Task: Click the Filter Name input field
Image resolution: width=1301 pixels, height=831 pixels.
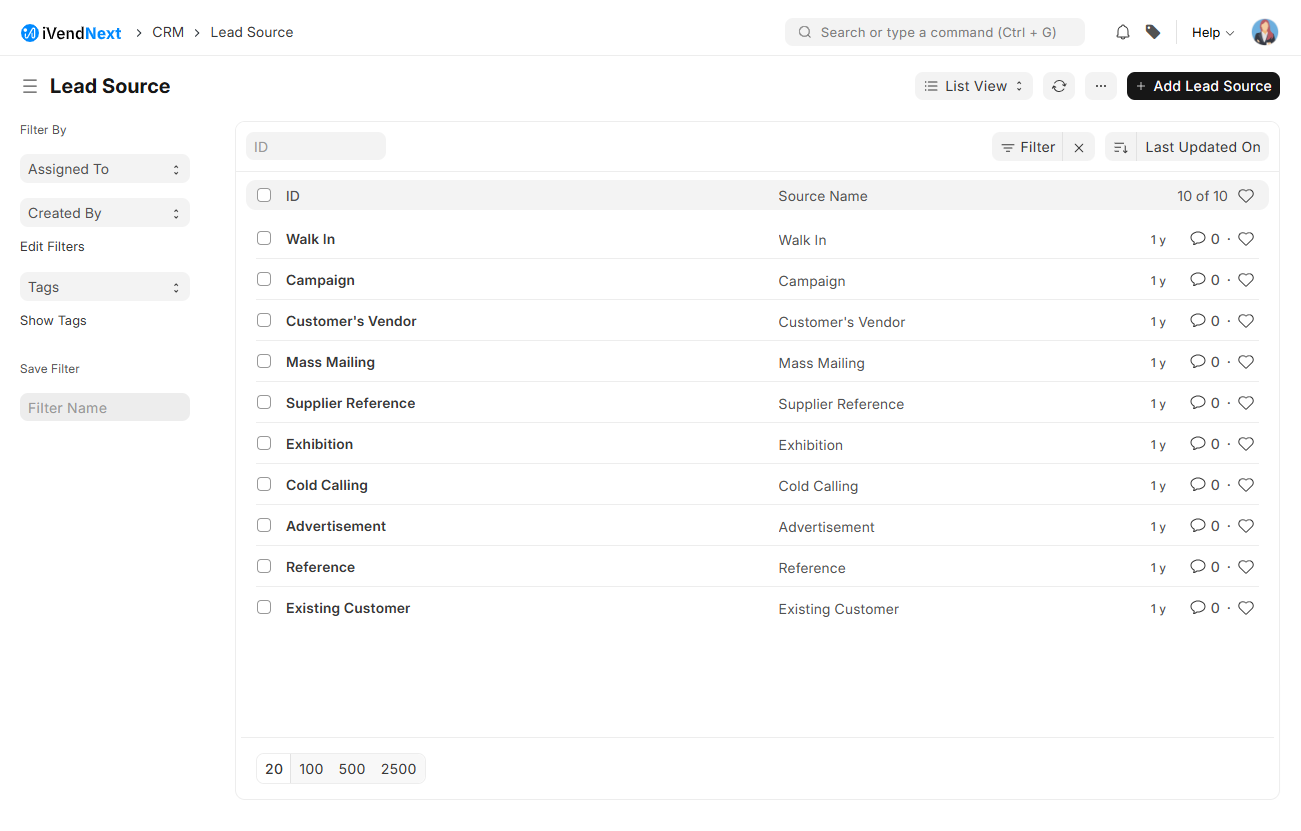Action: (x=104, y=408)
